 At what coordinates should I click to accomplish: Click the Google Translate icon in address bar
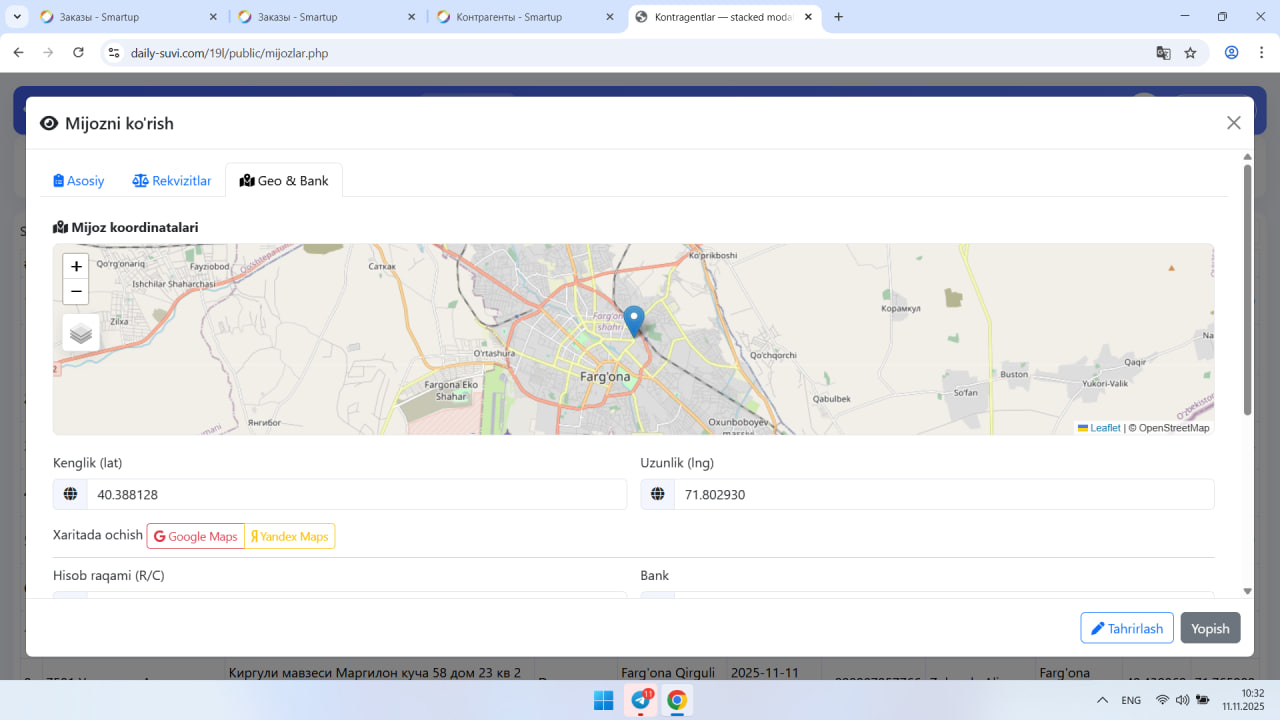pyautogui.click(x=1163, y=53)
